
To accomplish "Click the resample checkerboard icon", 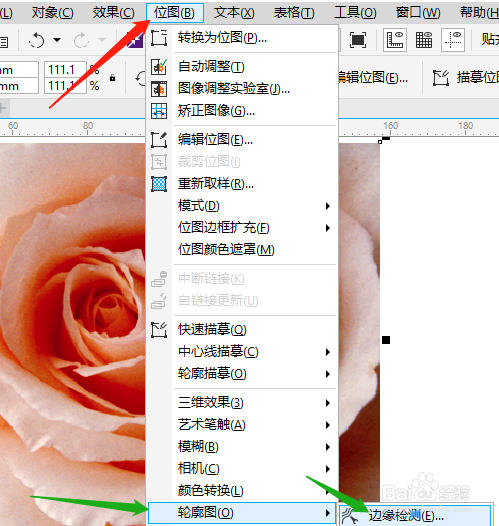I will [159, 184].
